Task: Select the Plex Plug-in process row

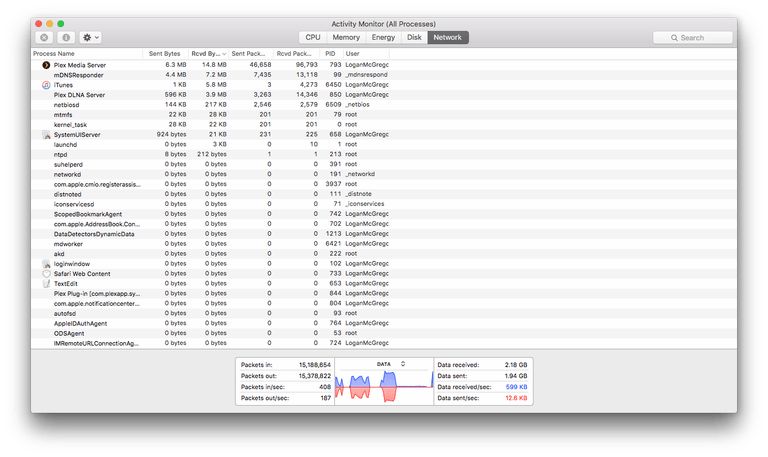Action: 384,293
